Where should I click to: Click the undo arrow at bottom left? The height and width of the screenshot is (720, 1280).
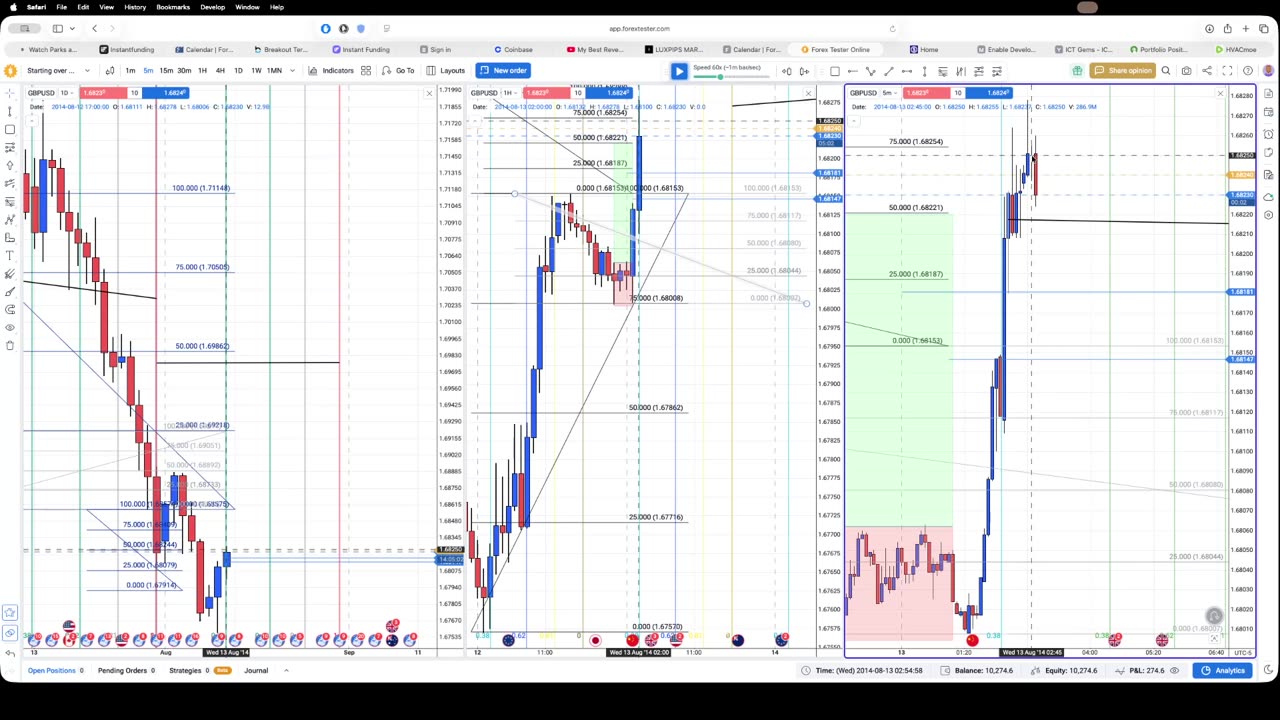(x=10, y=652)
